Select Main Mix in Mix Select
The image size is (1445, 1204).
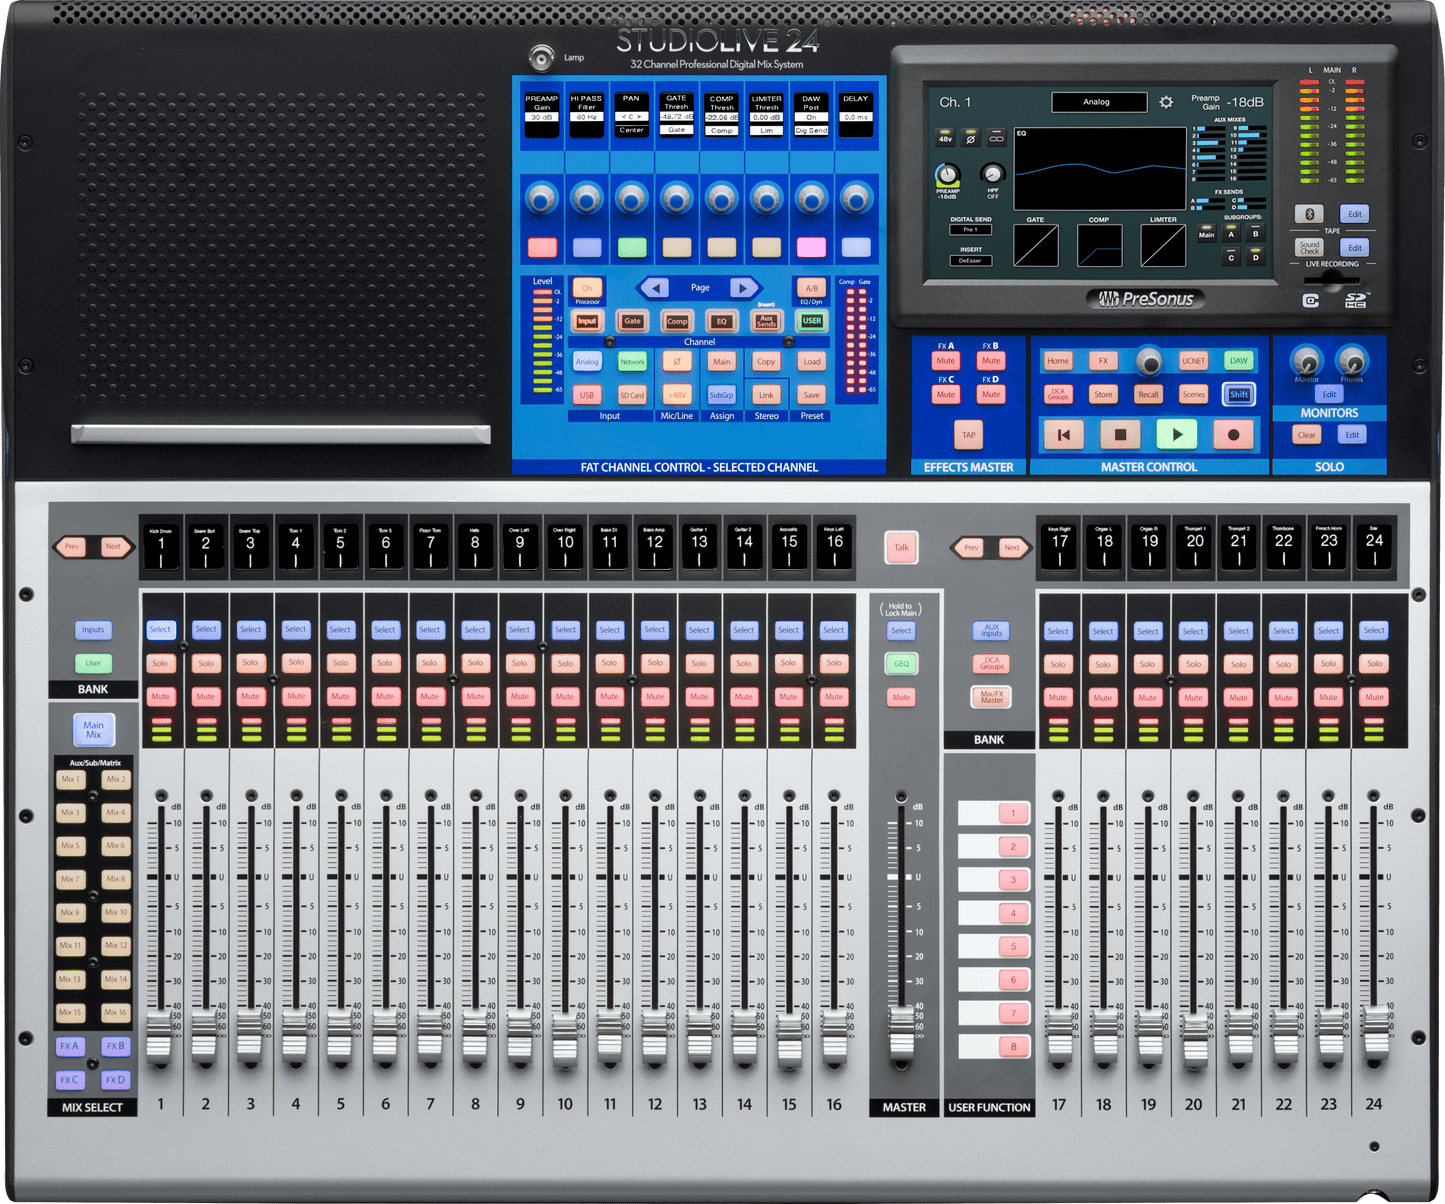[93, 730]
